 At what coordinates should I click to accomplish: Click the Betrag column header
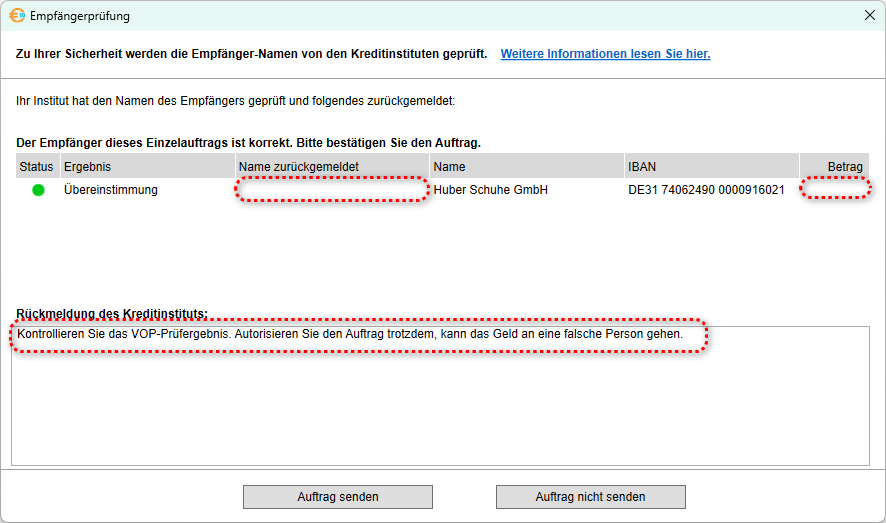[x=844, y=167]
